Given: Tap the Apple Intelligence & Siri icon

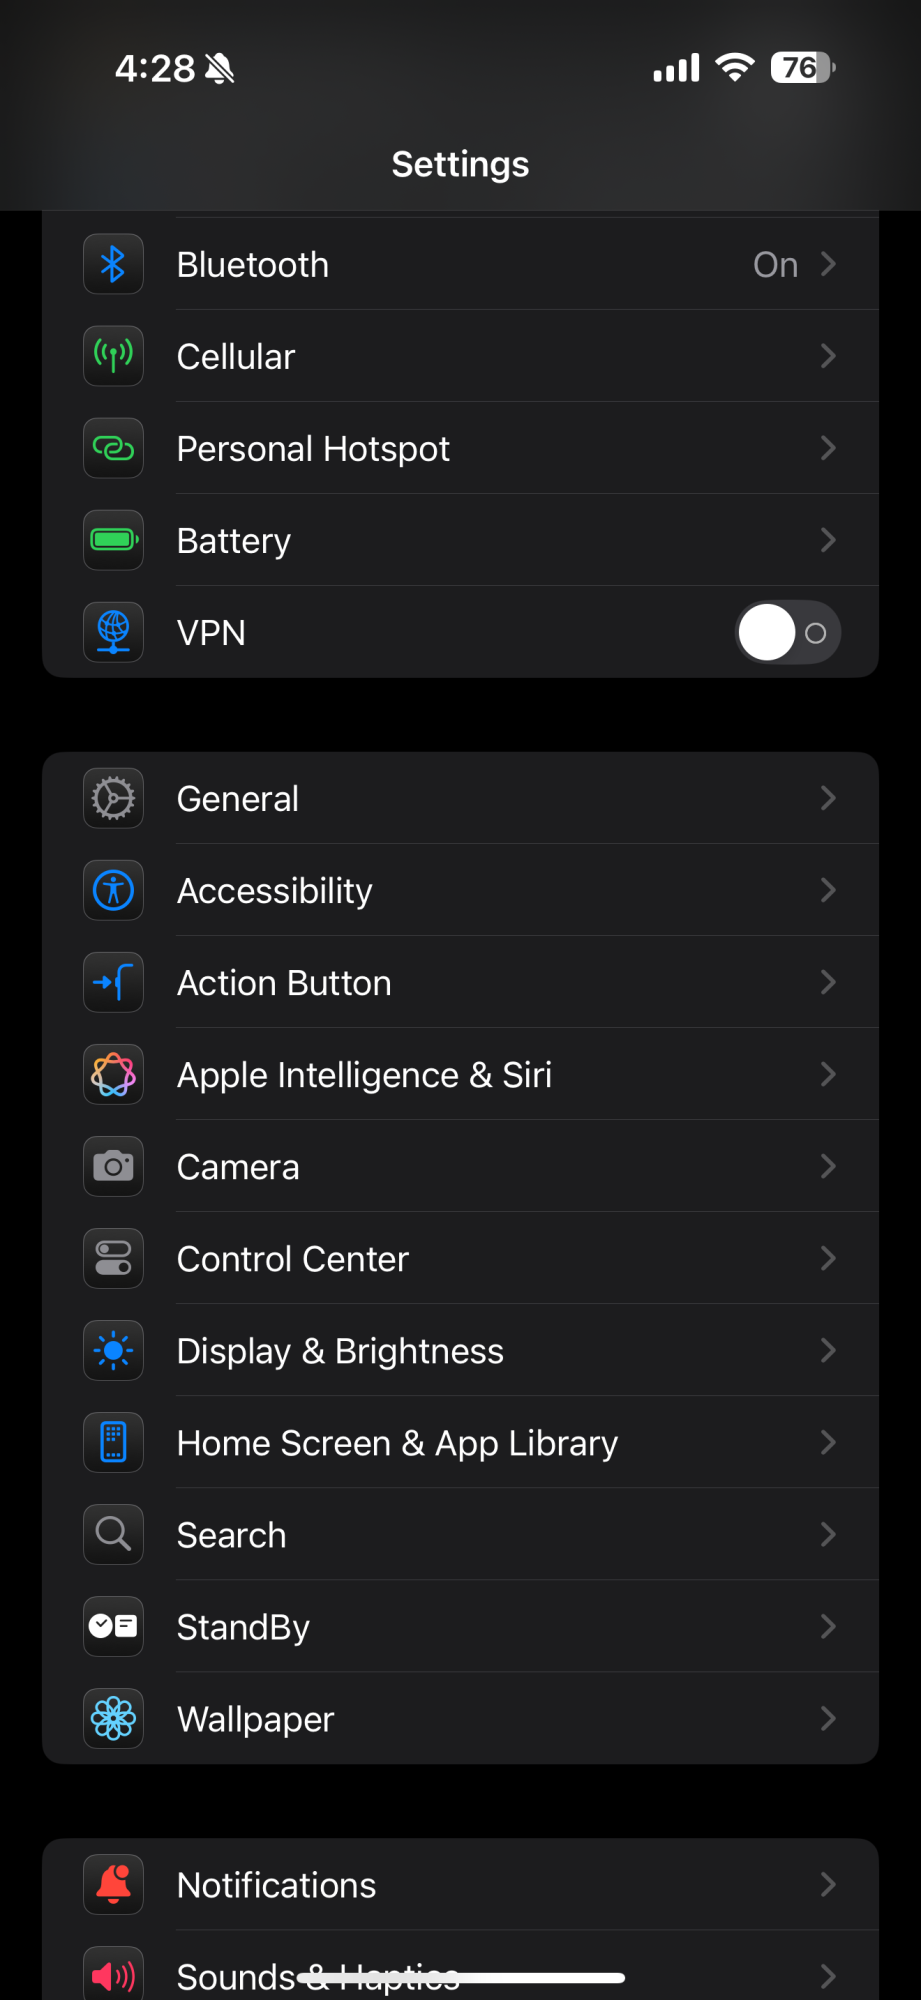Looking at the screenshot, I should click(x=113, y=1074).
